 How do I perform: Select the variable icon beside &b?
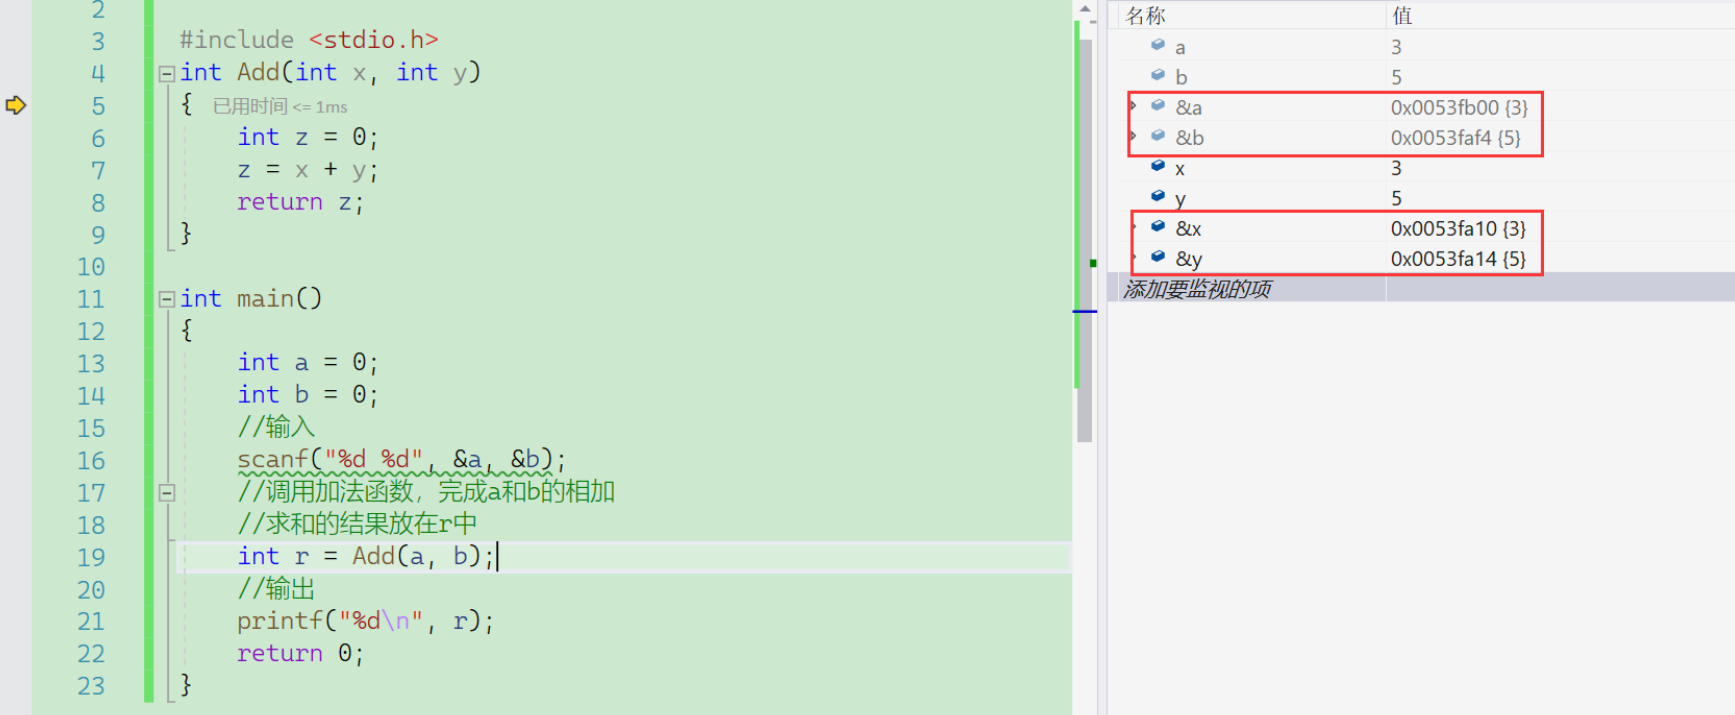click(x=1158, y=135)
